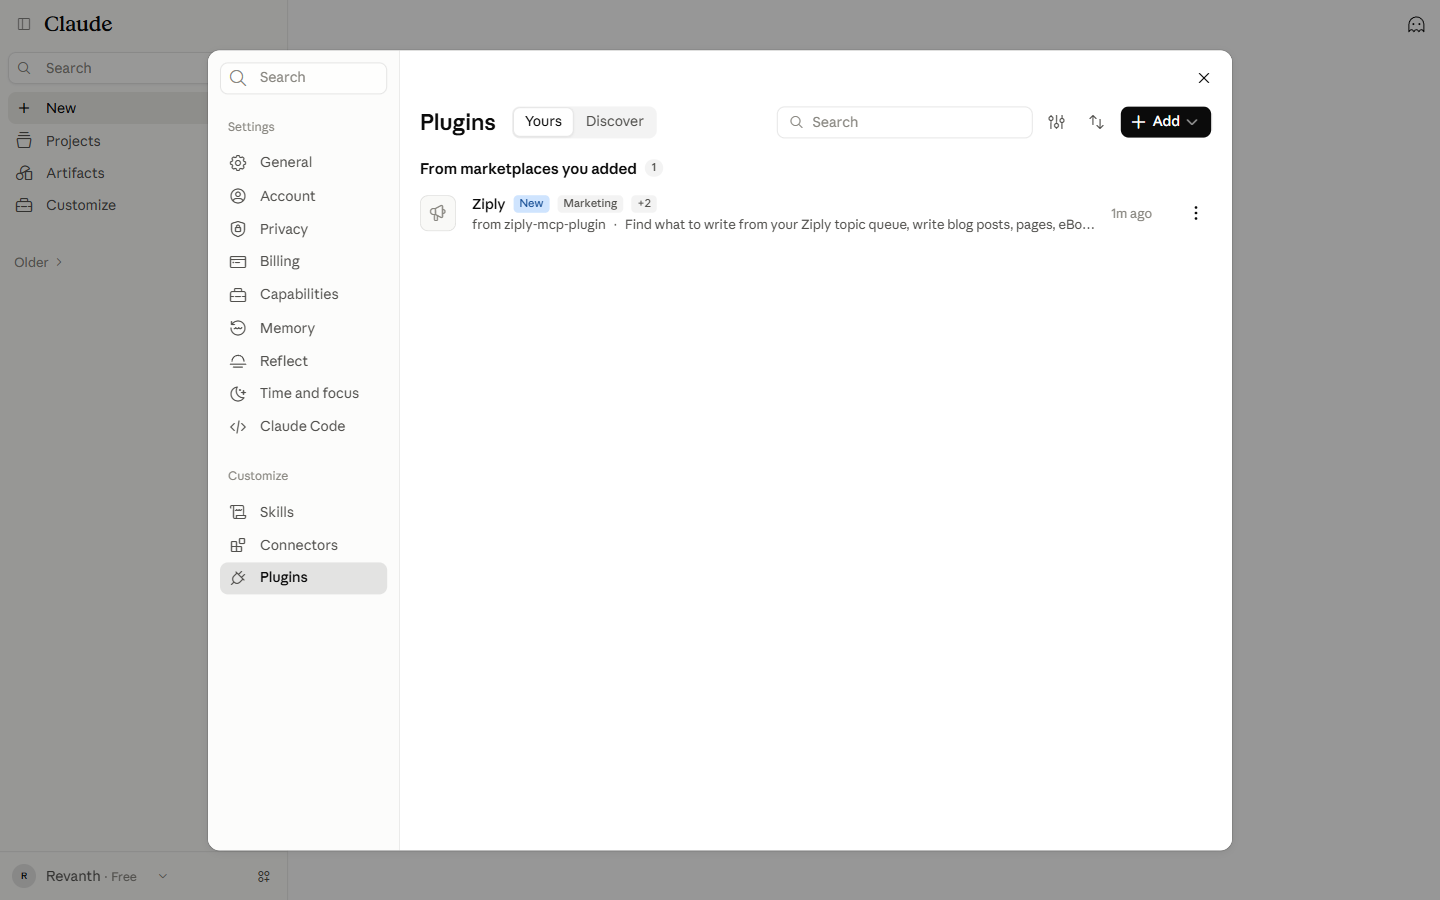Open the Add plugin dropdown

pos(1165,122)
